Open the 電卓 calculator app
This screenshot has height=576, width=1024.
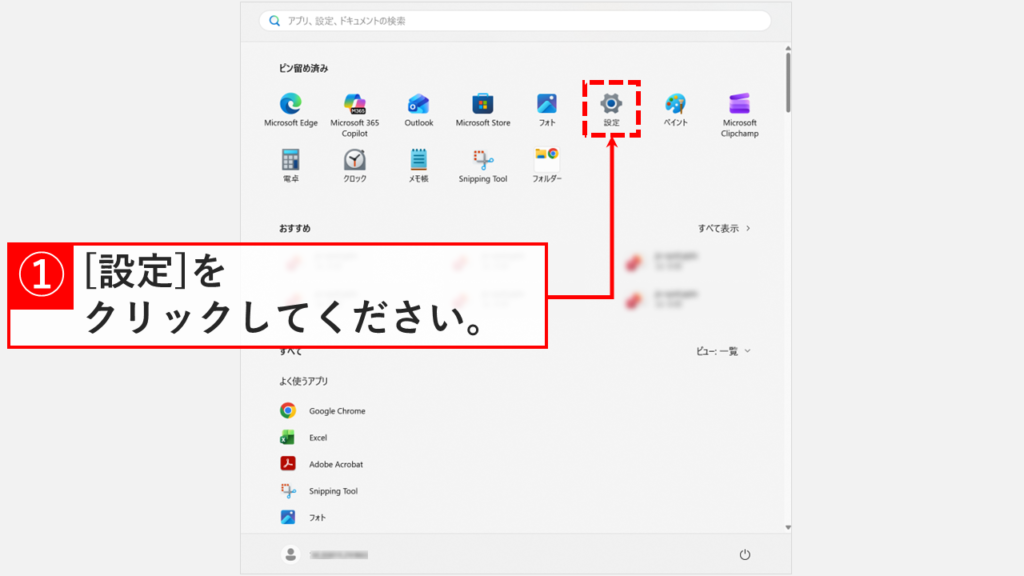(291, 166)
